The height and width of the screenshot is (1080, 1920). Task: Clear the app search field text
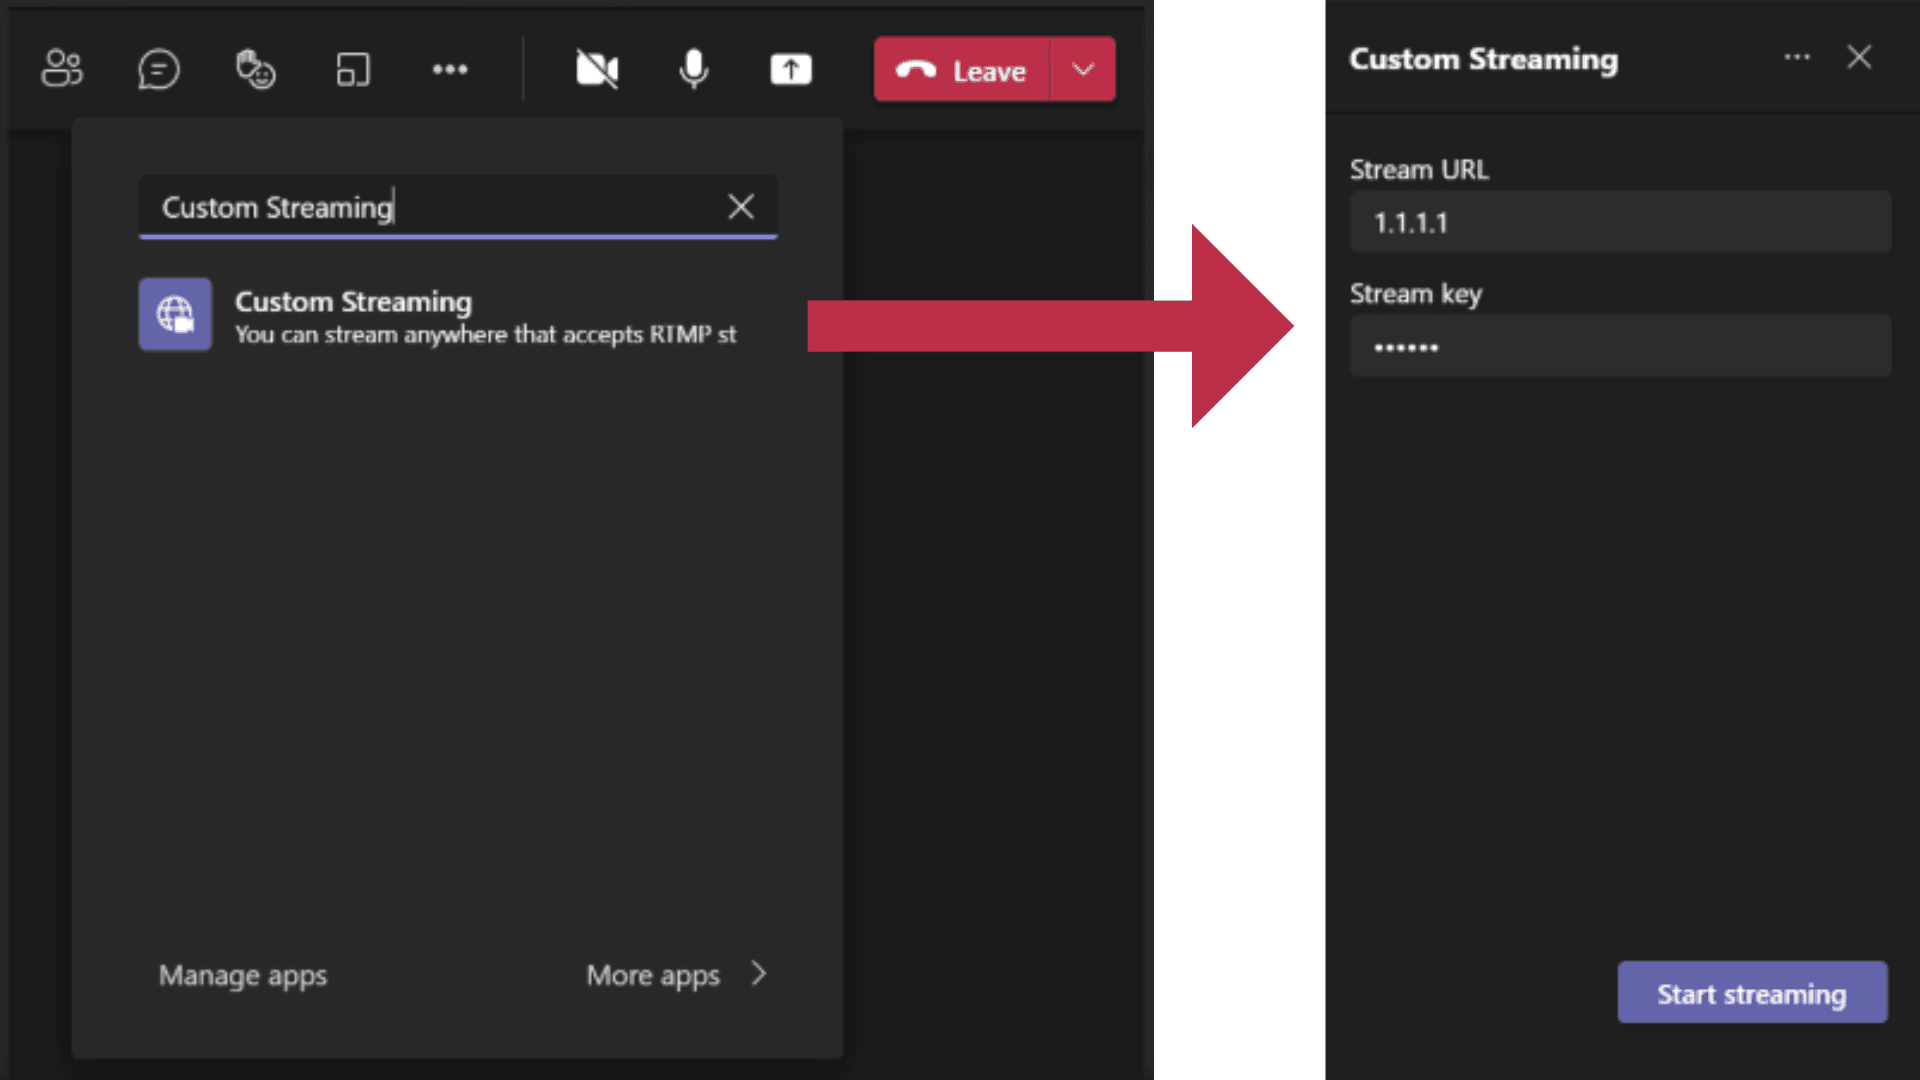pyautogui.click(x=741, y=206)
